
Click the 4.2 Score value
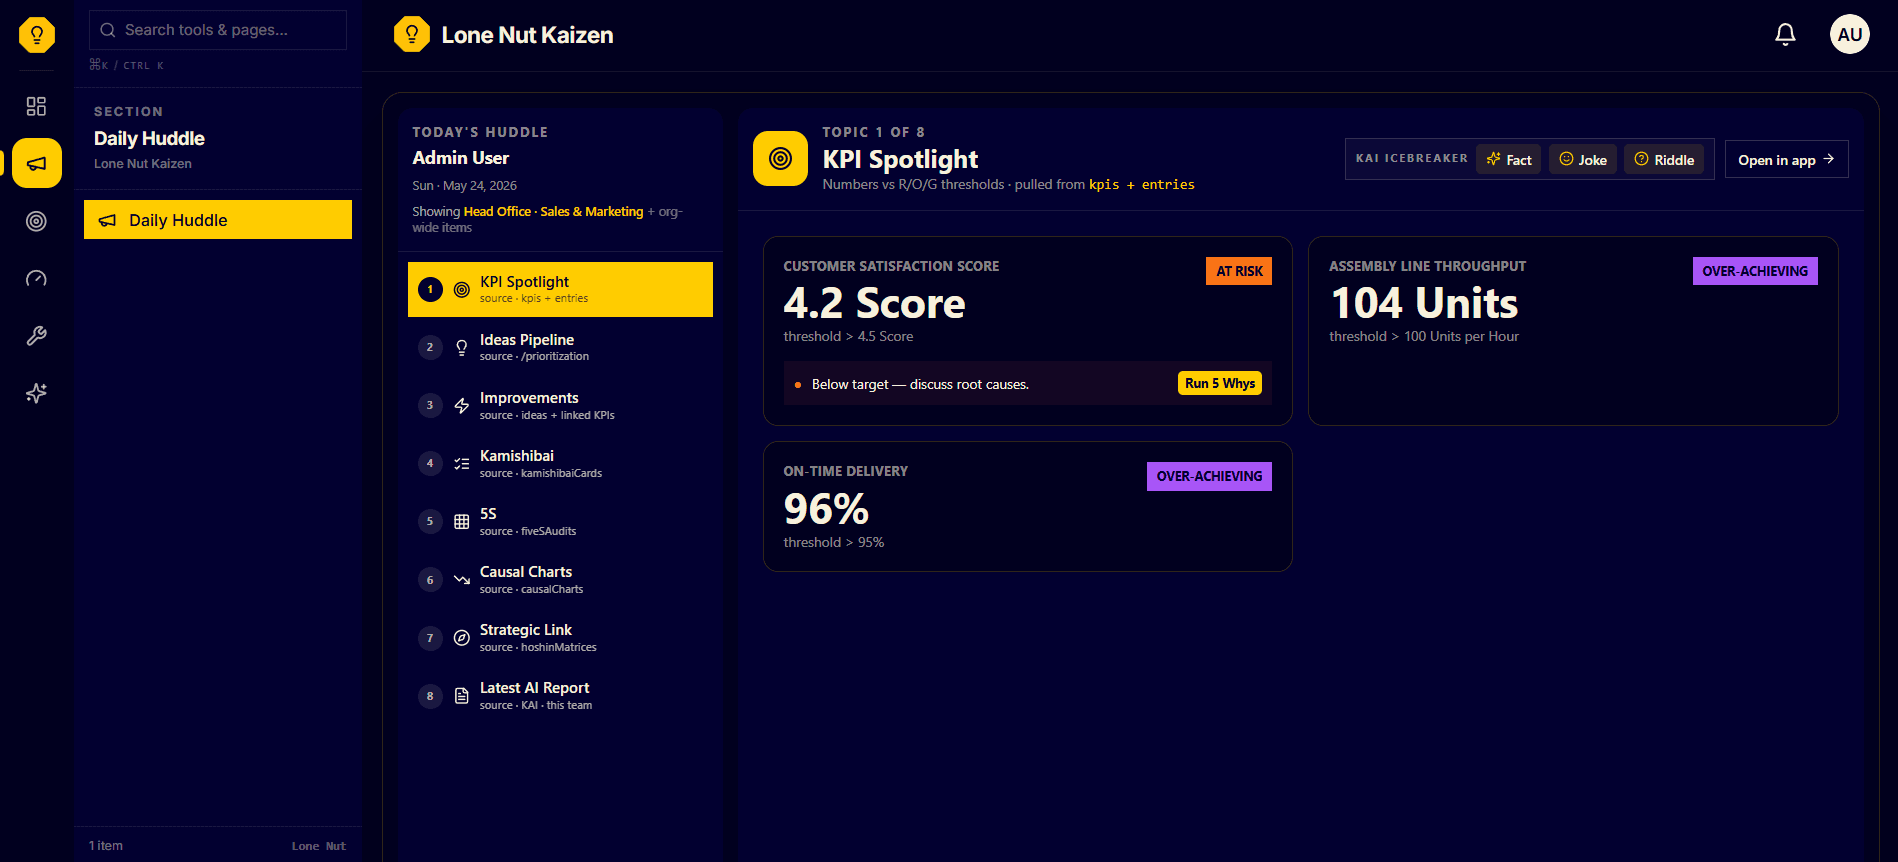coord(874,303)
